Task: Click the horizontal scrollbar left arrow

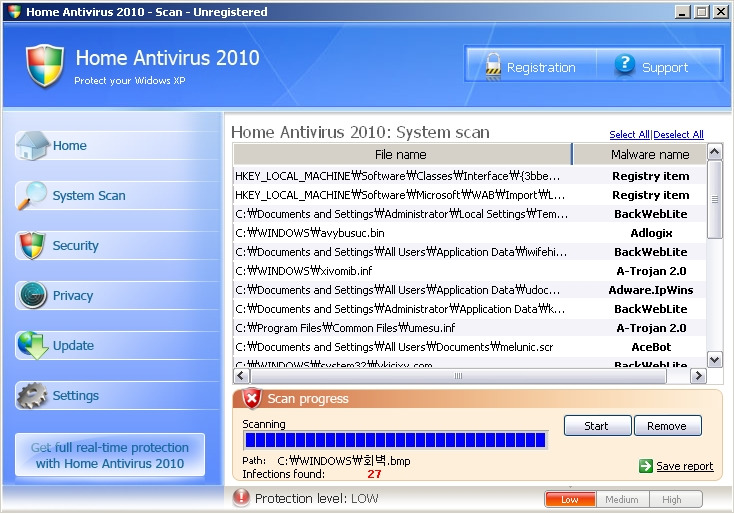Action: click(241, 376)
